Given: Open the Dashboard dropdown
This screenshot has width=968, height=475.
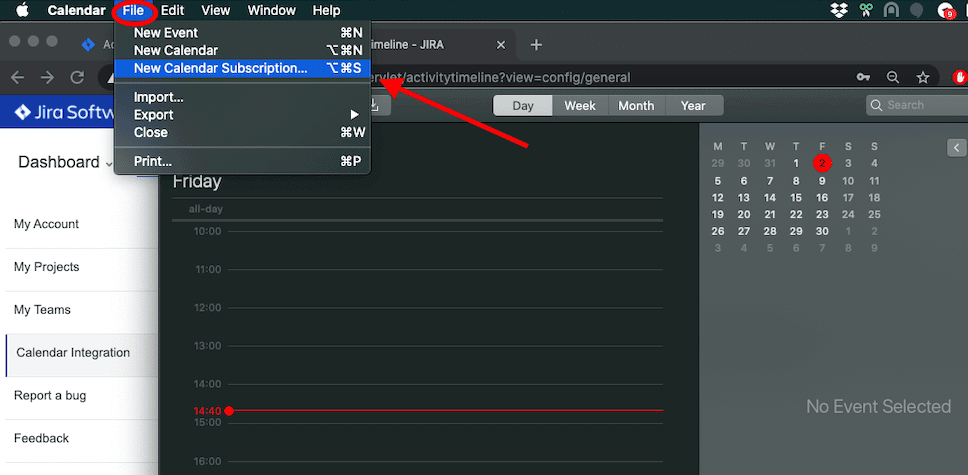Looking at the screenshot, I should pos(65,162).
